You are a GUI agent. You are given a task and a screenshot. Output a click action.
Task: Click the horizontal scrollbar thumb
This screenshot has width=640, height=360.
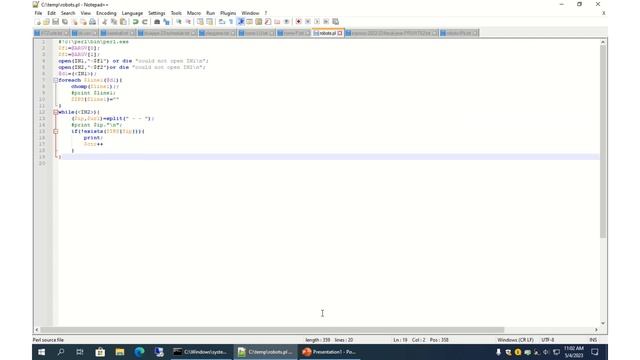[x=272, y=329]
